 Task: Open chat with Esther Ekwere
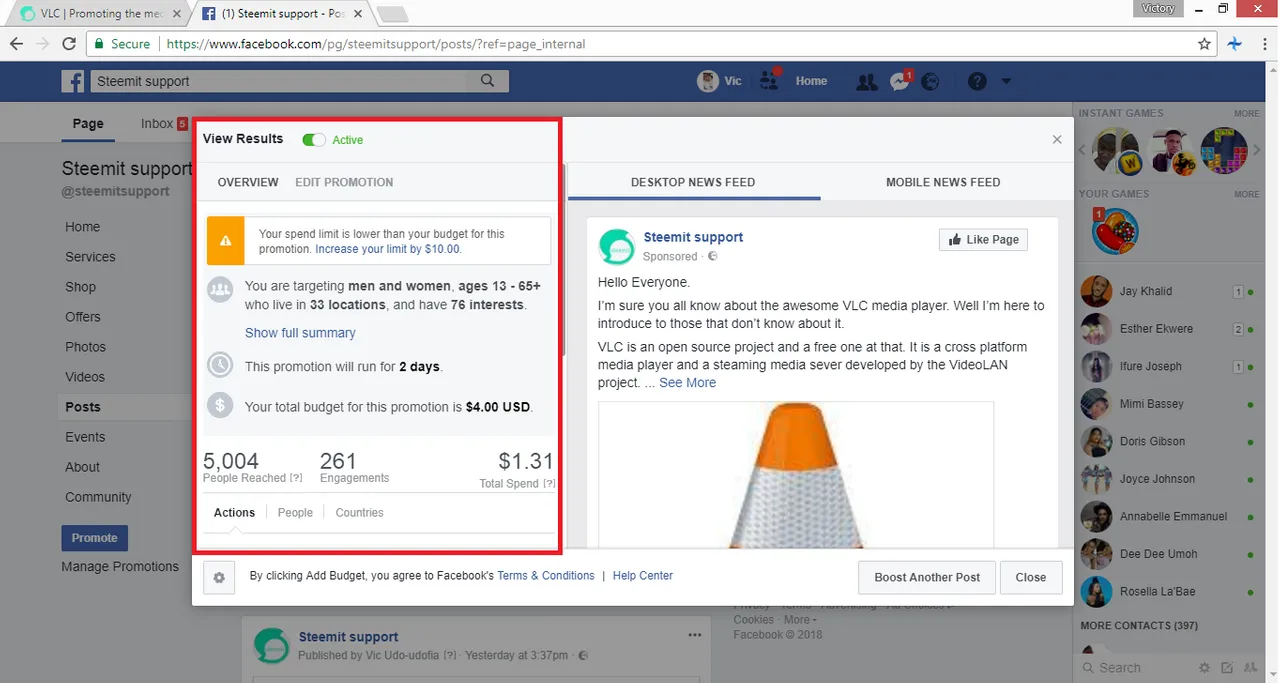[1166, 329]
